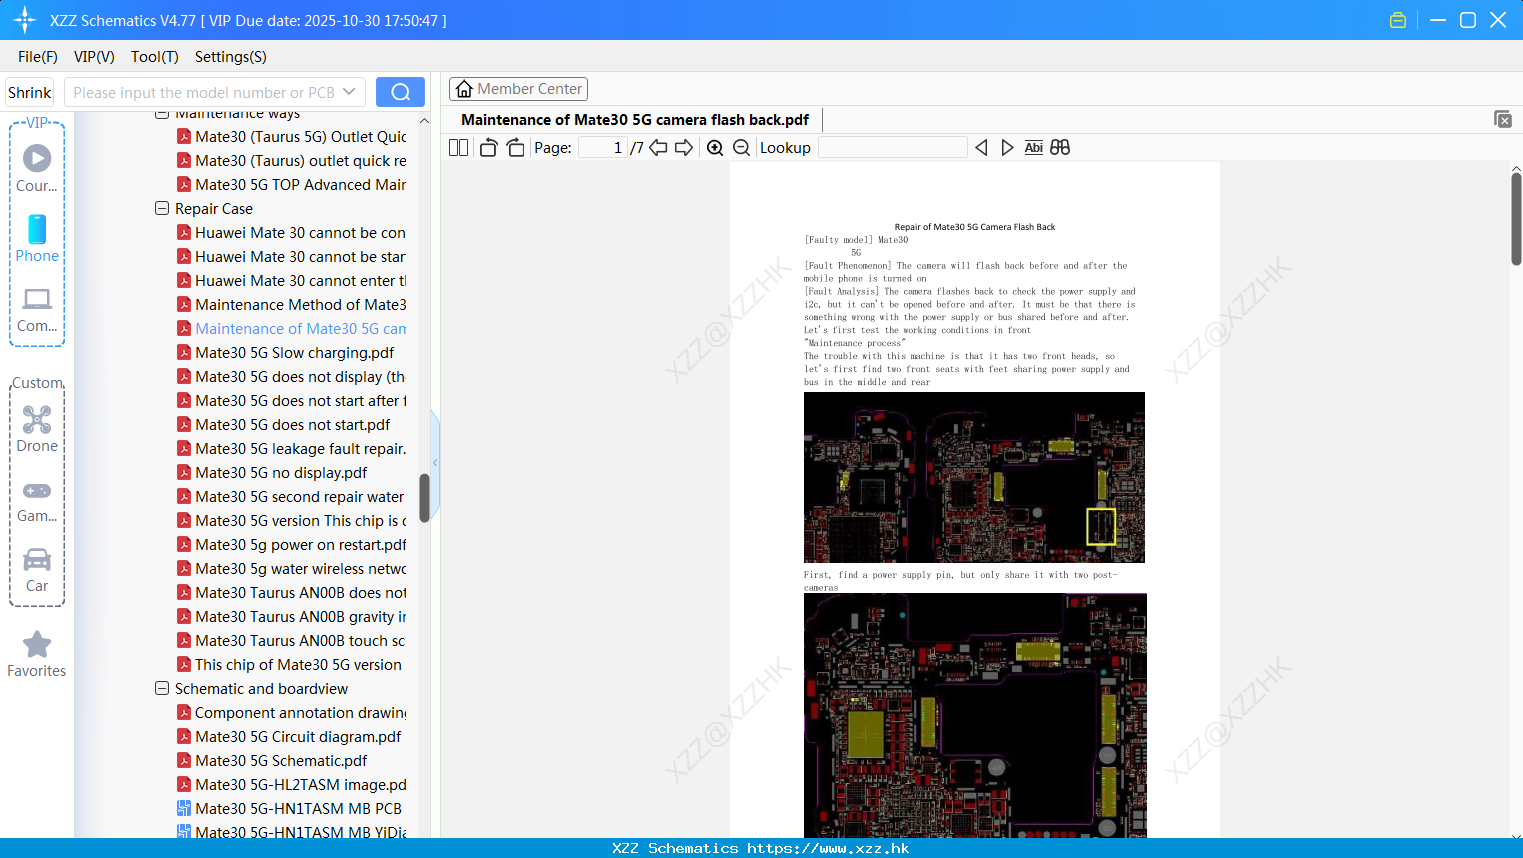Screen dimensions: 1523x858
Task: Open the Game console category
Action: (x=37, y=501)
